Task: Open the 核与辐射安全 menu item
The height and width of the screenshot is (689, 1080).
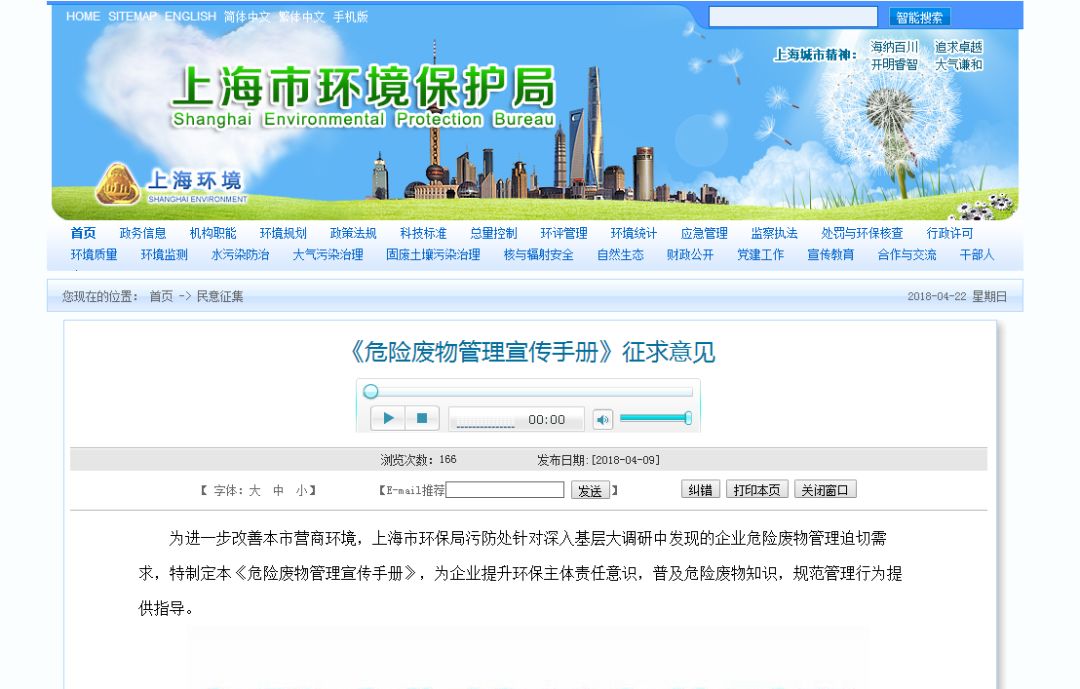Action: 539,254
